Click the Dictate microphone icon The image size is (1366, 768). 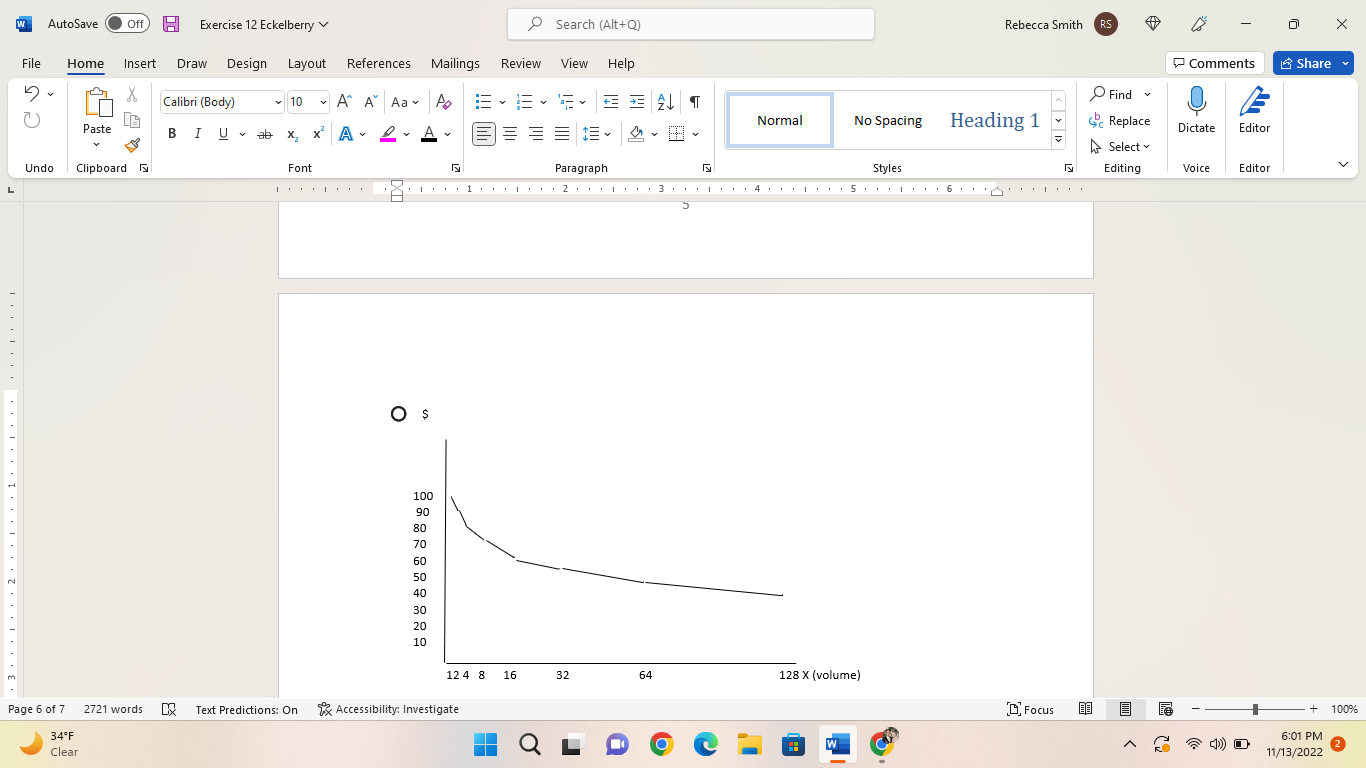tap(1196, 101)
